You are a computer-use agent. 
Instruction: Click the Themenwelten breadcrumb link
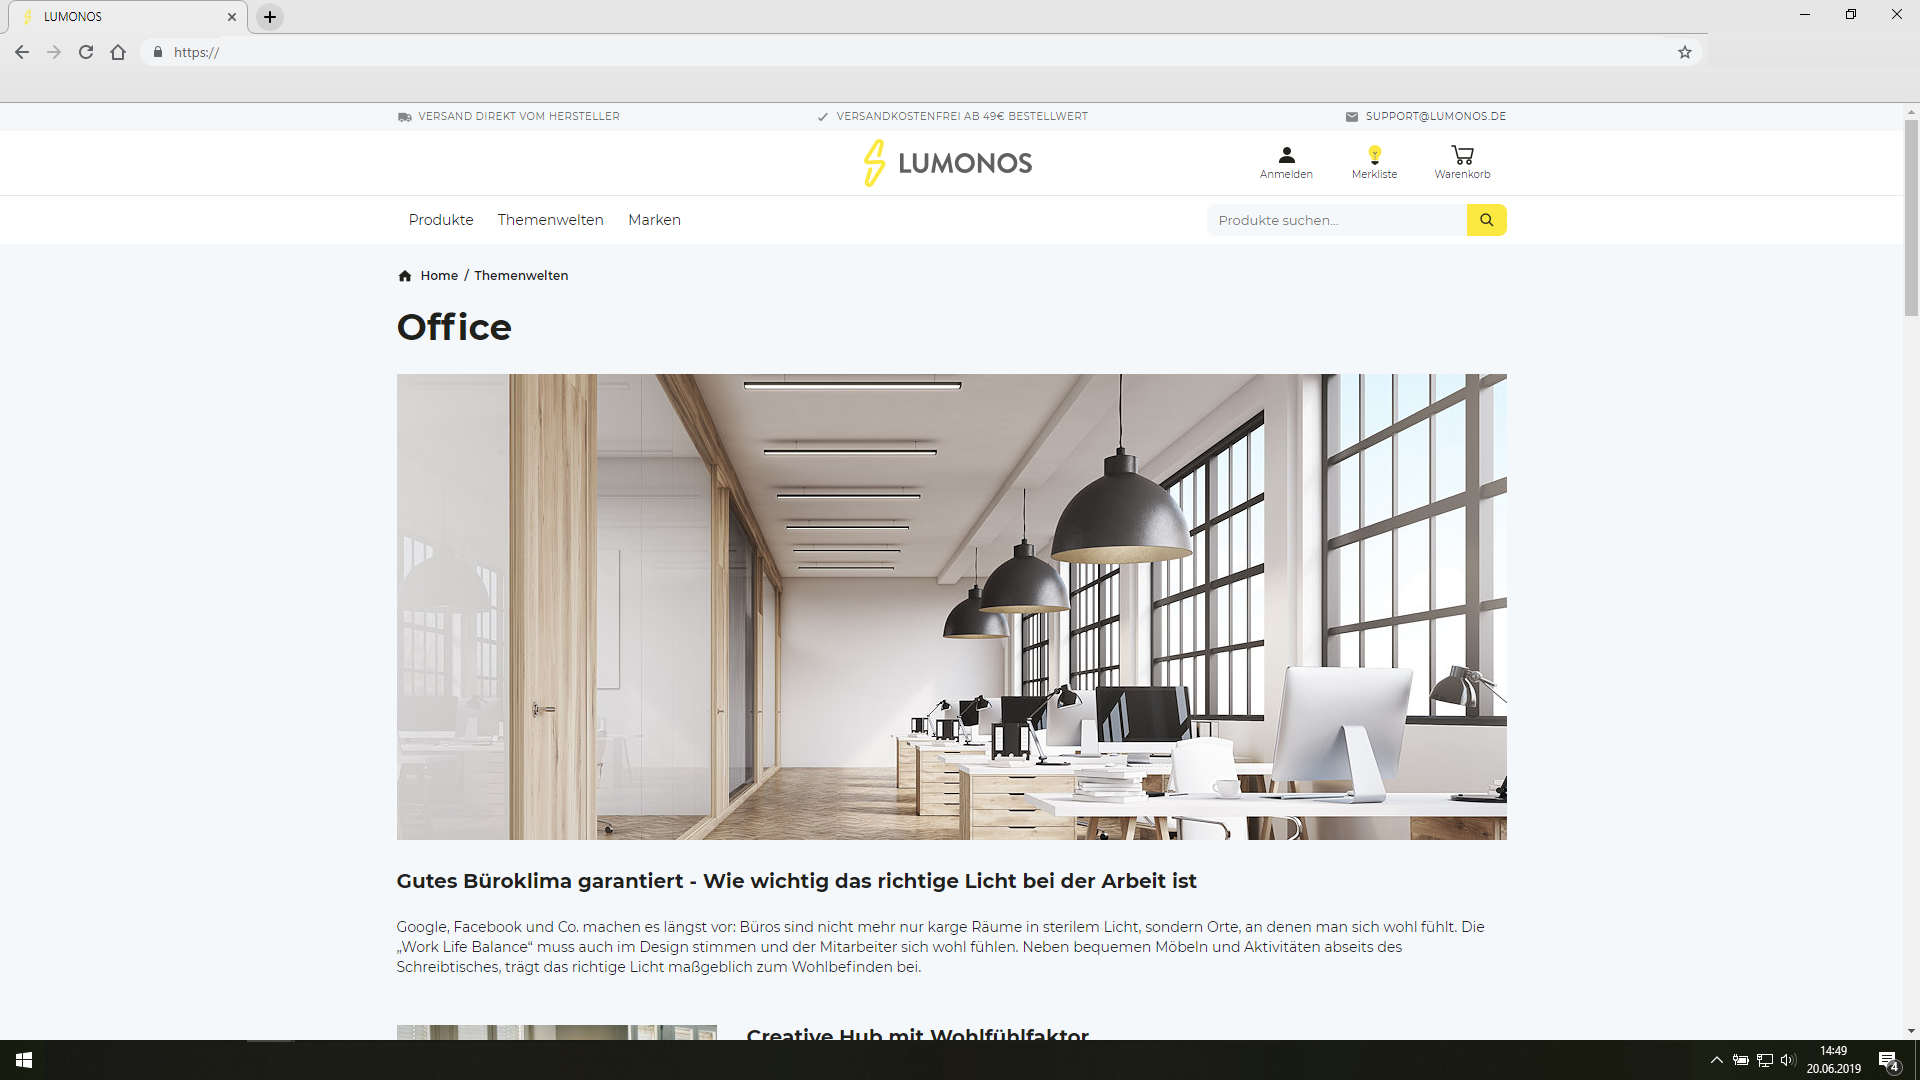tap(521, 276)
